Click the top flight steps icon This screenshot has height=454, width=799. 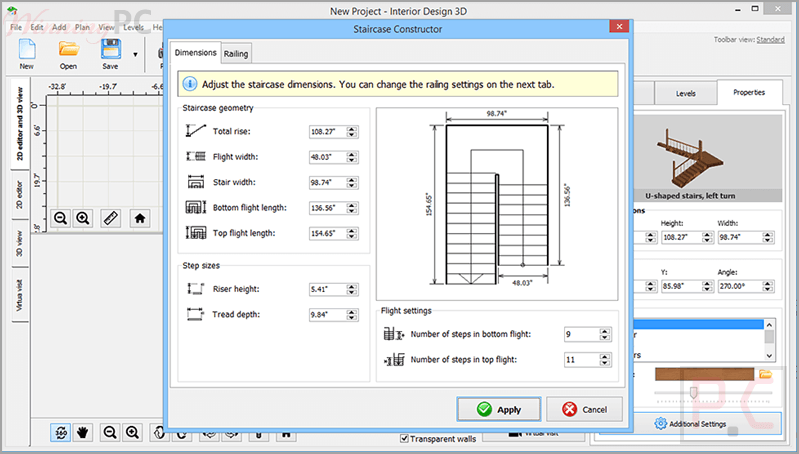click(x=394, y=360)
